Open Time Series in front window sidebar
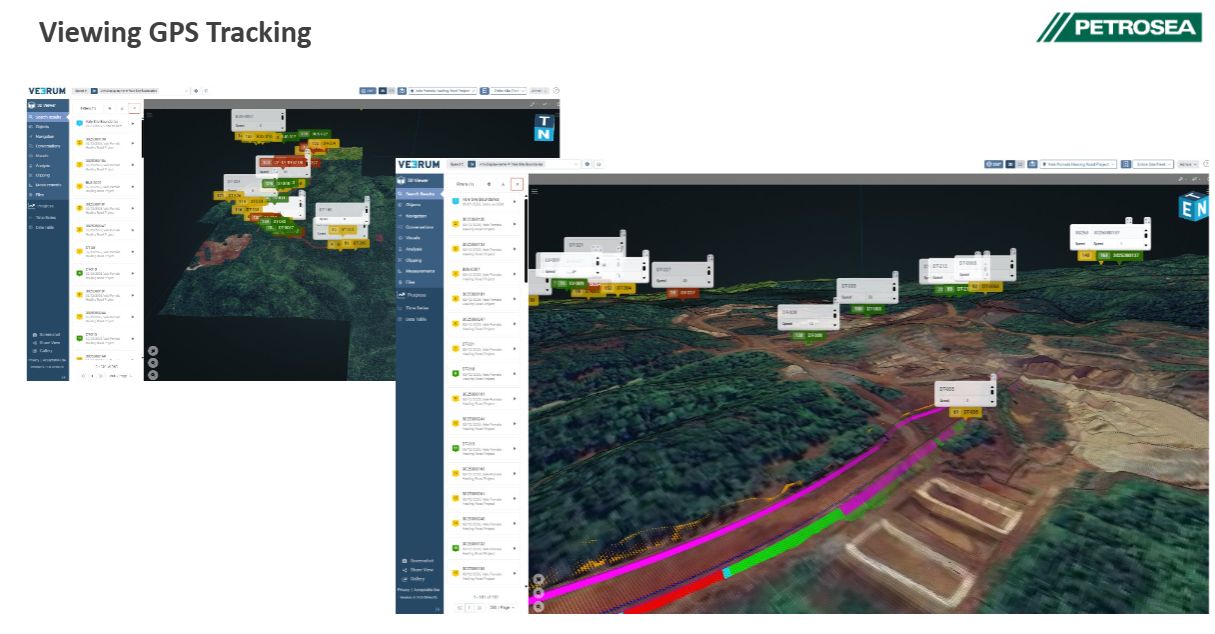 coord(418,308)
